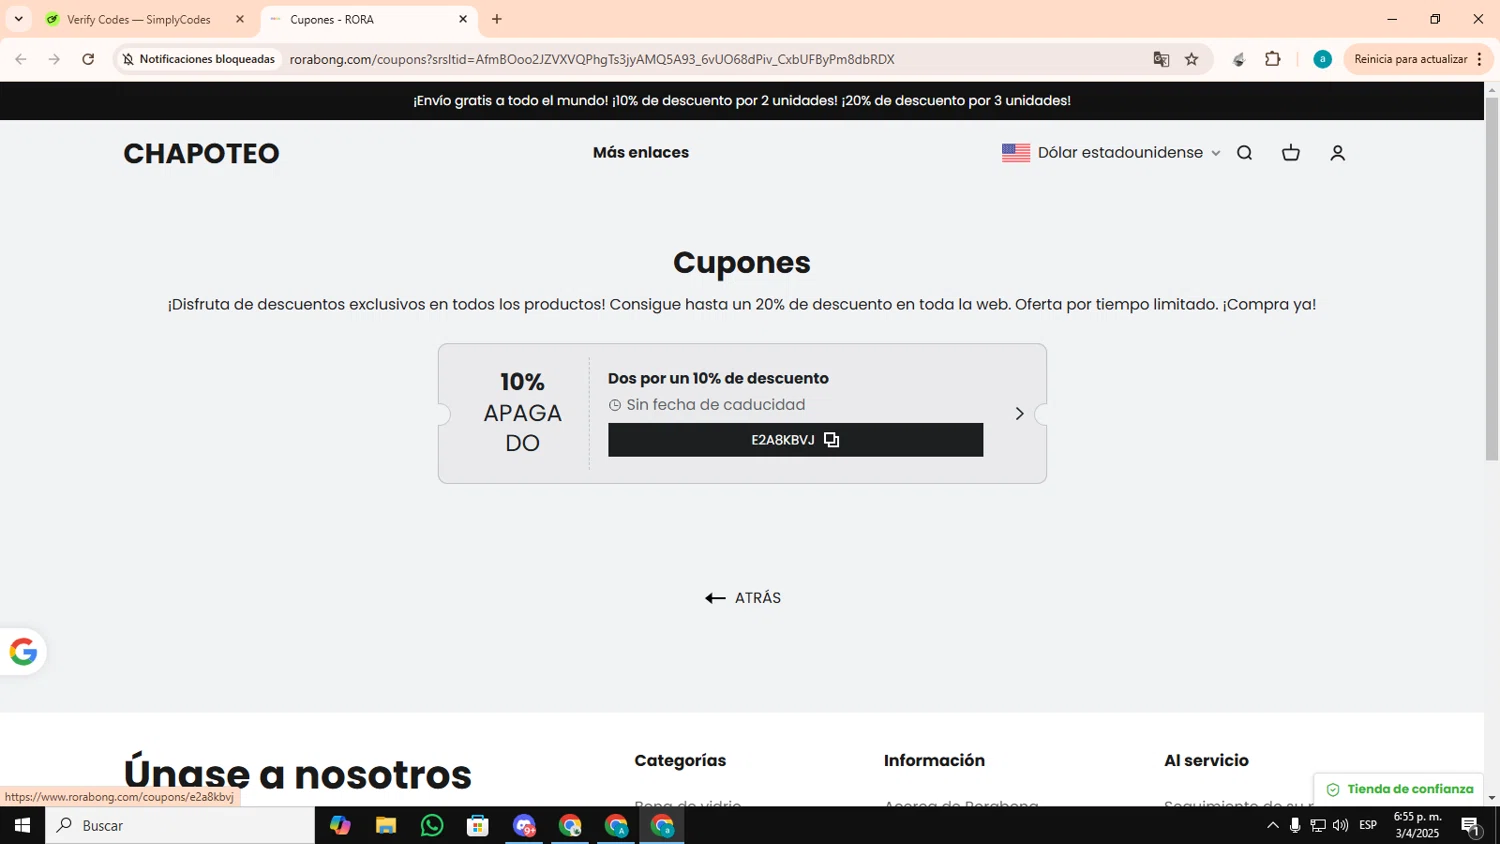Open the notification center icon
Screen dimensions: 1500x844
1471,825
